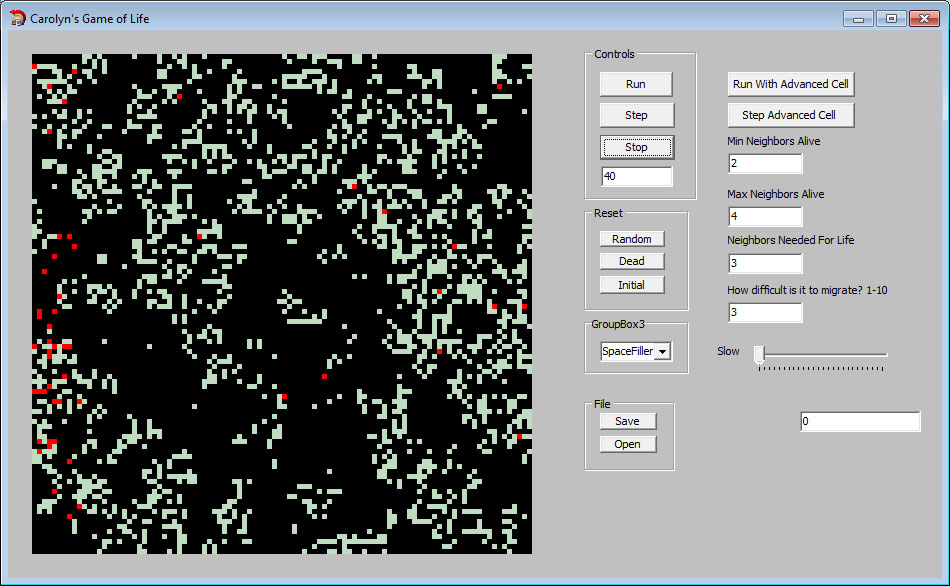The height and width of the screenshot is (586, 950).
Task: Edit the Min Neighbors Alive field
Action: (765, 164)
